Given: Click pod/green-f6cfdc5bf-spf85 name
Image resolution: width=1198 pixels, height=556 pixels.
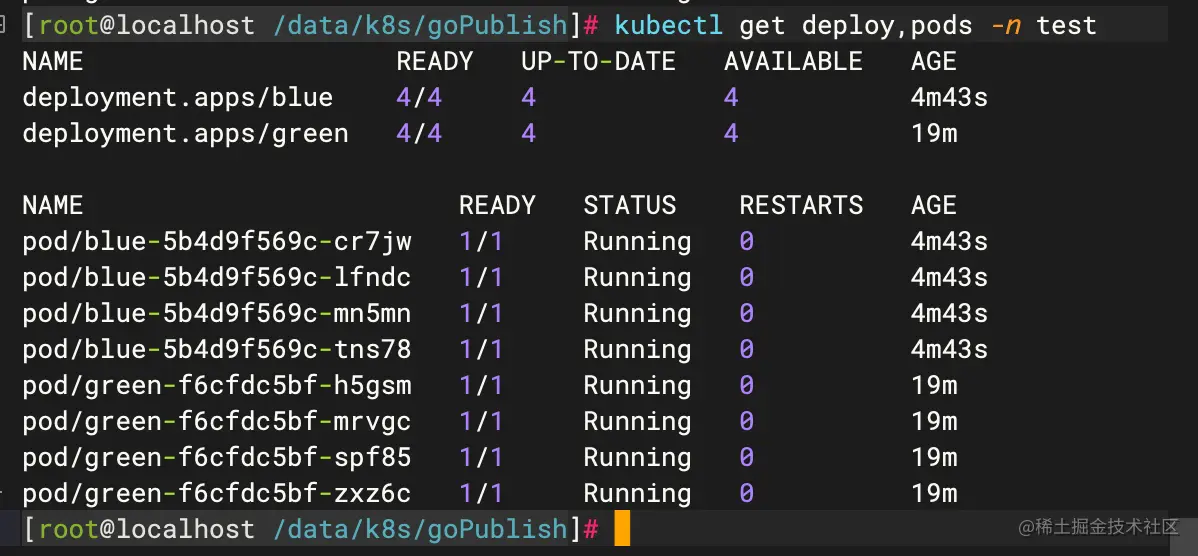Looking at the screenshot, I should click(x=217, y=457).
